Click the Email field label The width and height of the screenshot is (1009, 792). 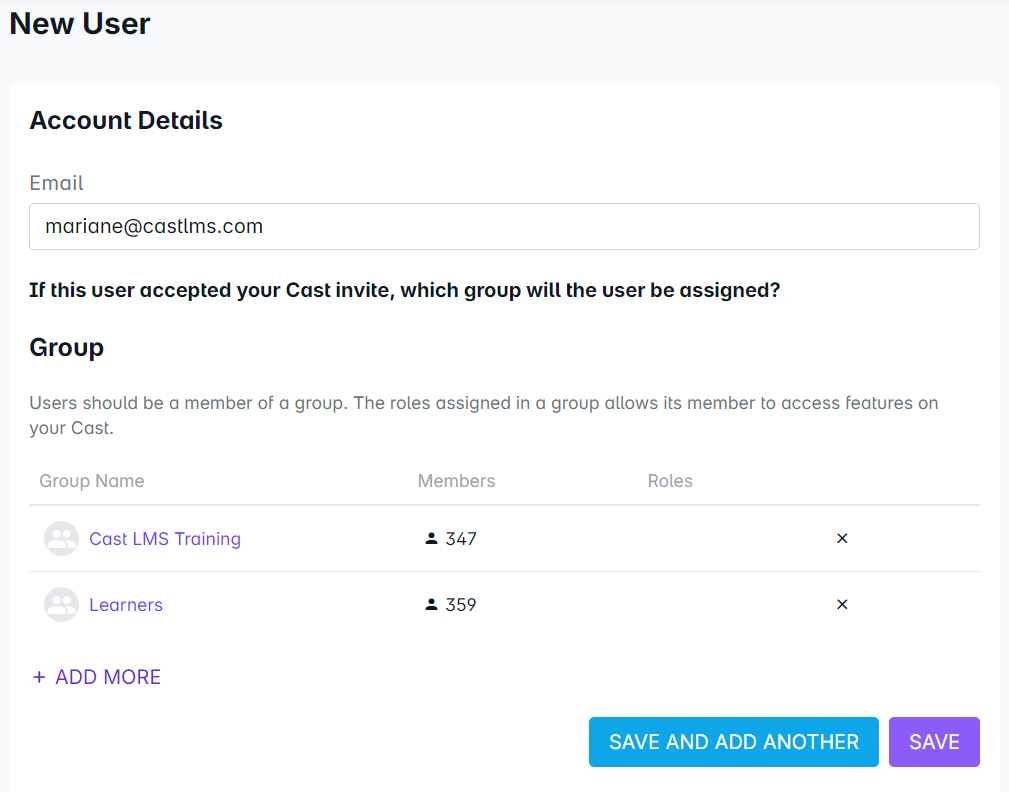[x=56, y=183]
